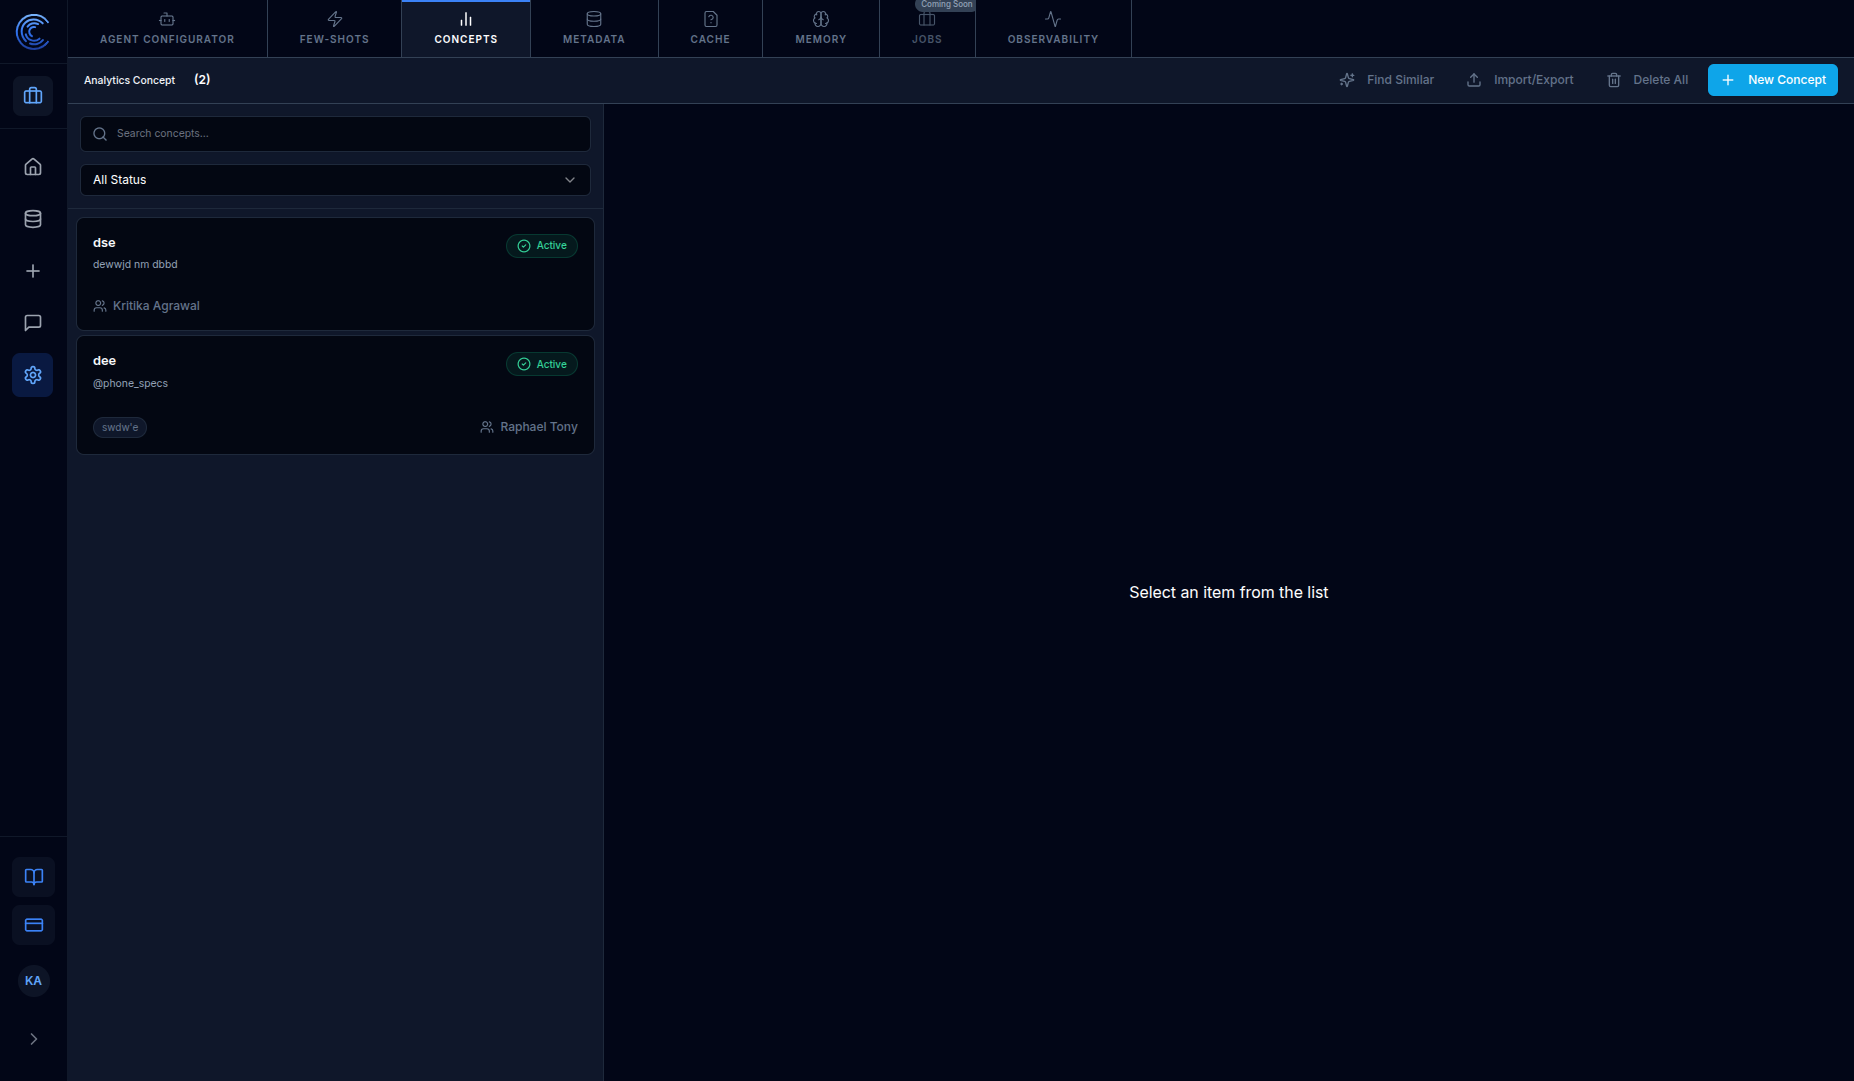Open the database icon in sidebar
This screenshot has height=1081, width=1854.
[33, 219]
